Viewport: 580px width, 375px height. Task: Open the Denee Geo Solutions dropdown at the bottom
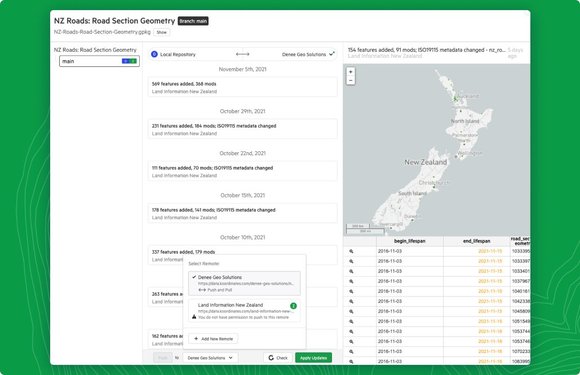(210, 358)
